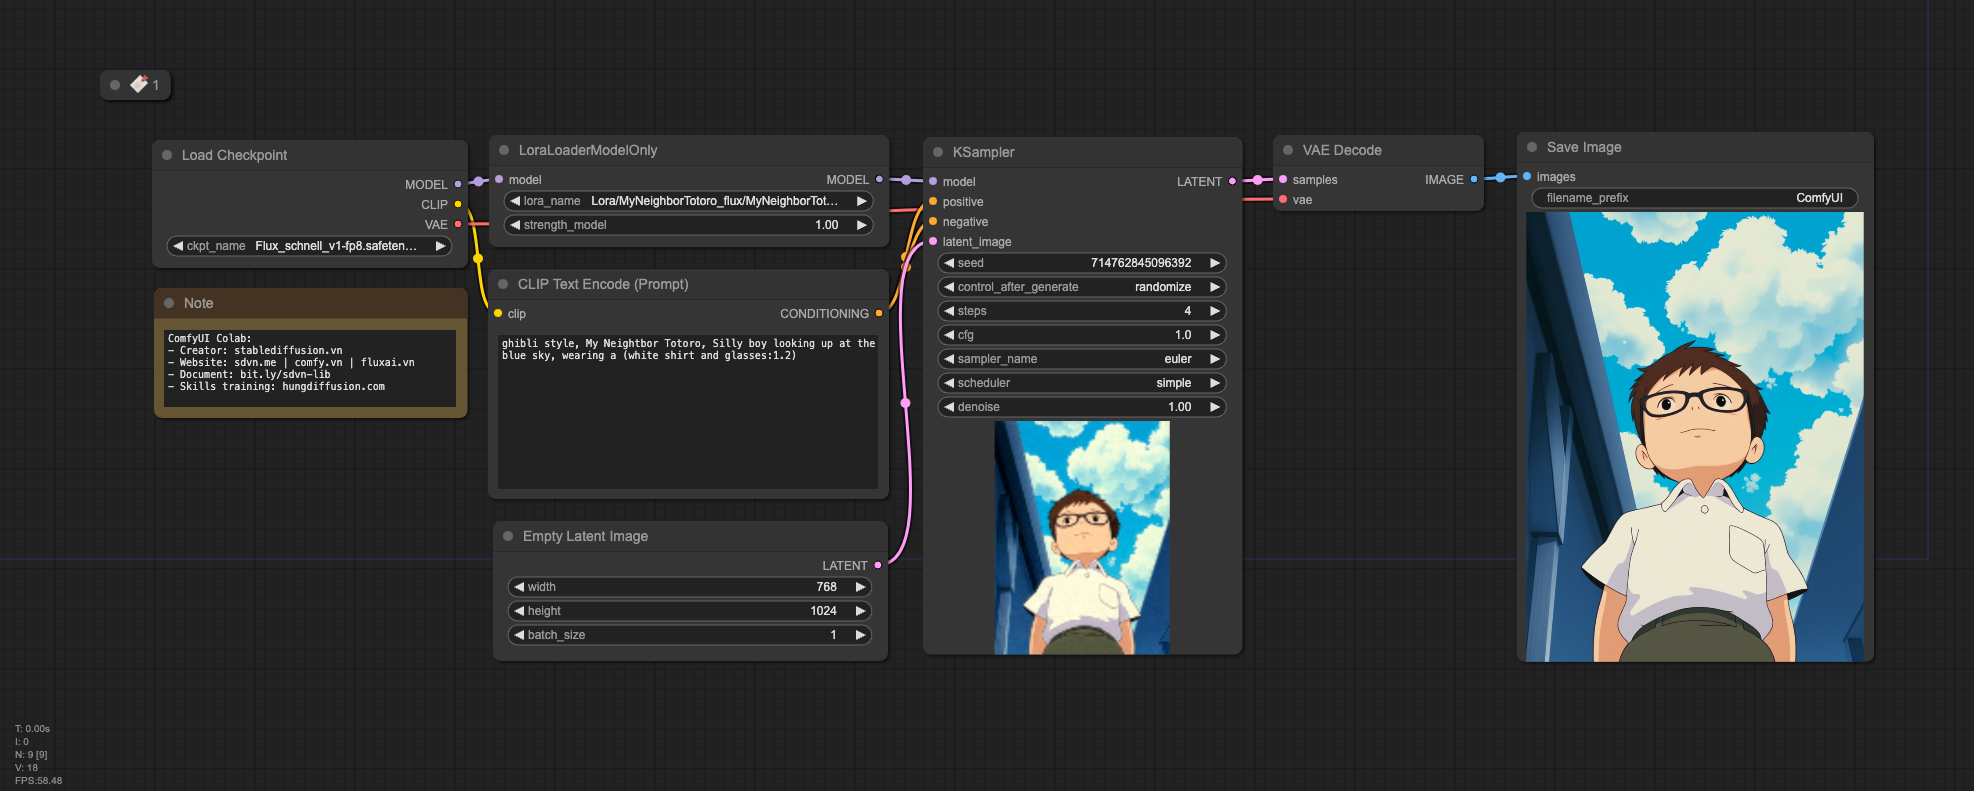Collapse the KSampler node using title dot
Image resolution: width=1974 pixels, height=791 pixels.
[x=938, y=152]
